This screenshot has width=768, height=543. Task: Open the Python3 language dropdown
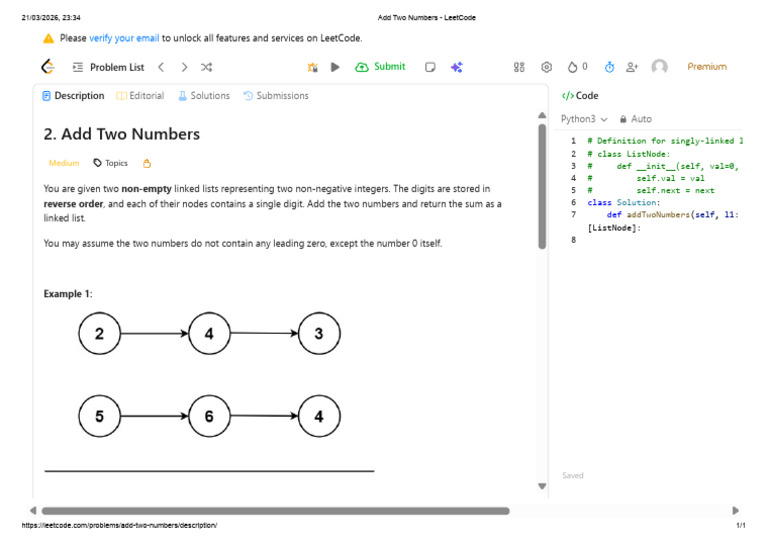pos(584,119)
